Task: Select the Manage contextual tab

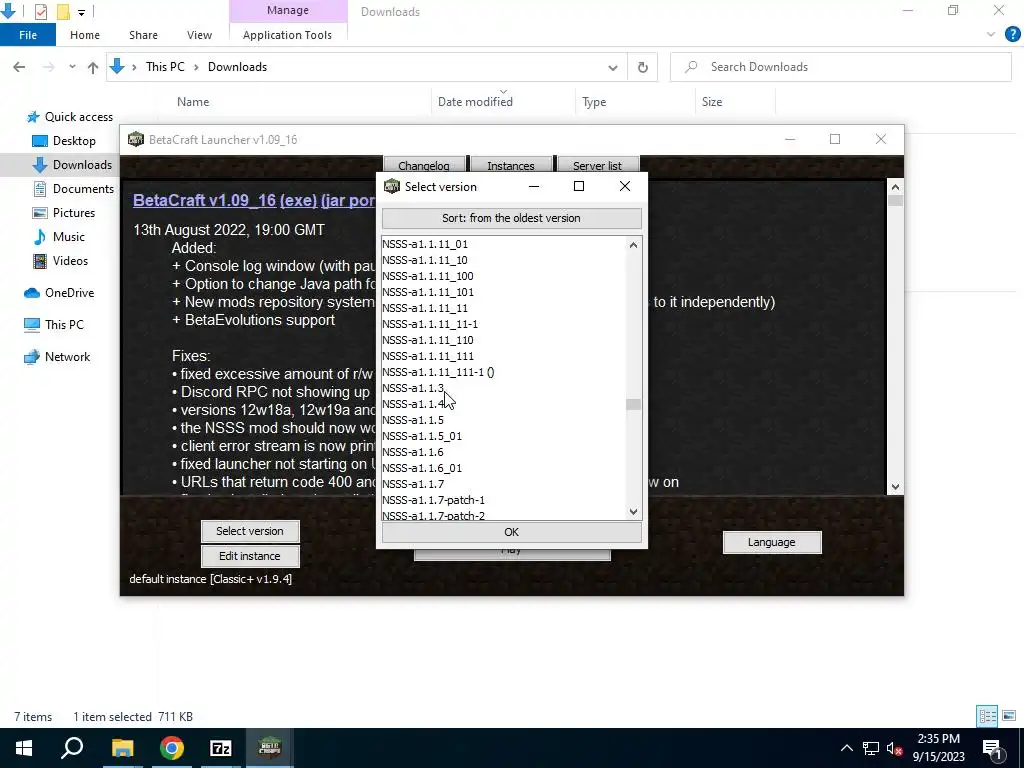Action: click(x=288, y=10)
